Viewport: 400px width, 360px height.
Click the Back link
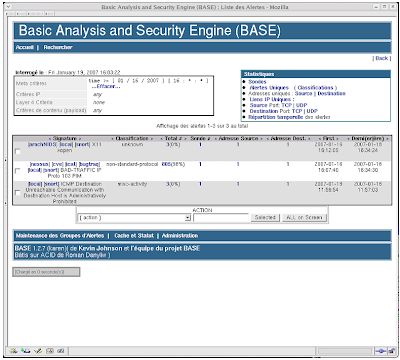382,58
